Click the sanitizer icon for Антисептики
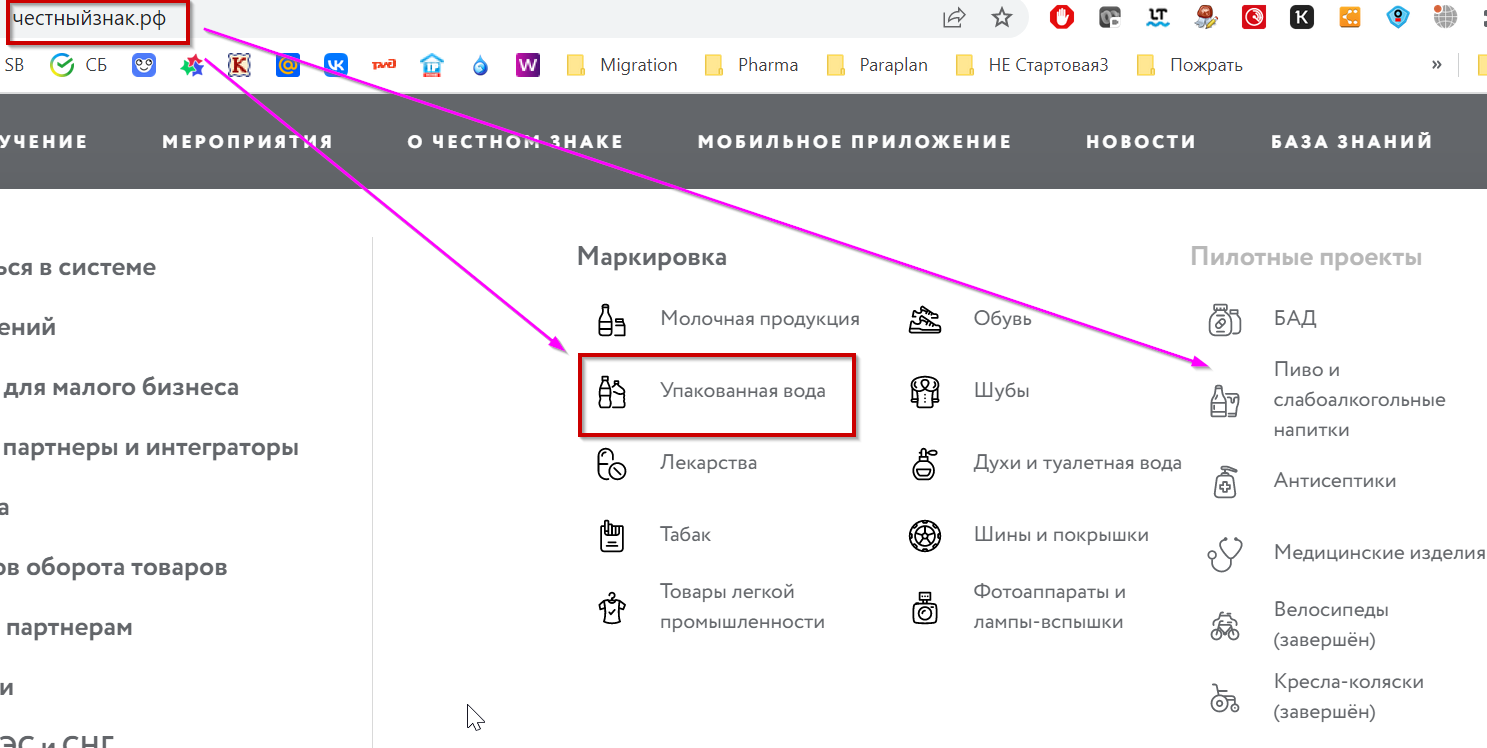Screen dimensions: 1487x748 point(1225,482)
